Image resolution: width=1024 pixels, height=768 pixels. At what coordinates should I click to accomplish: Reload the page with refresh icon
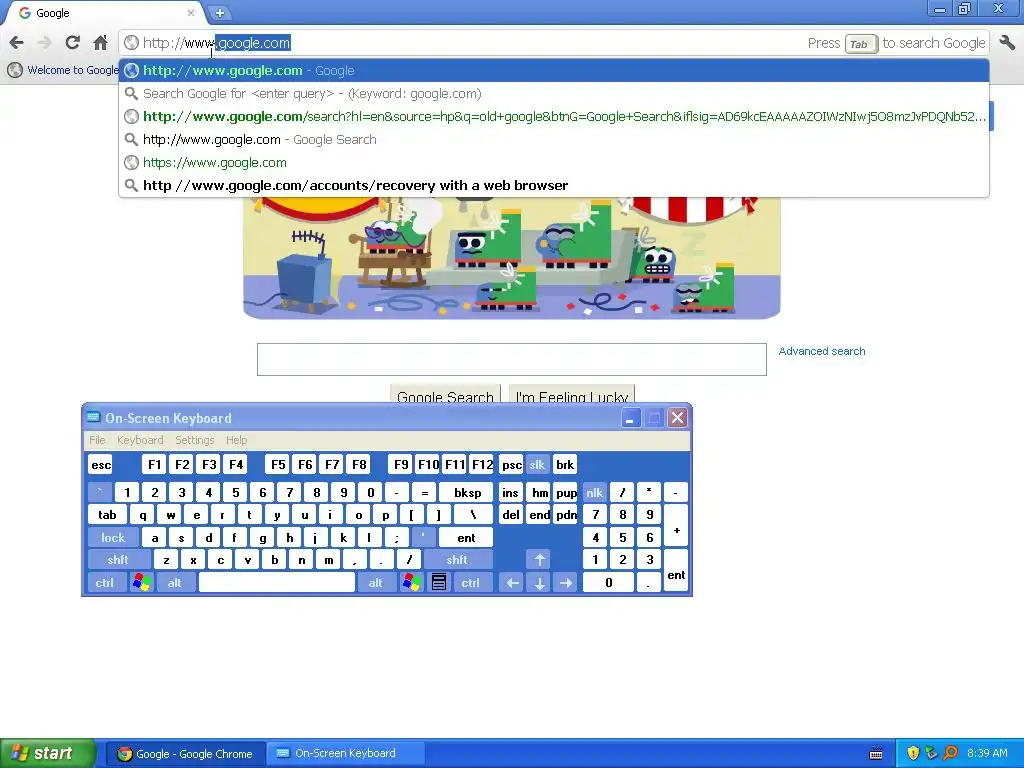[x=72, y=43]
